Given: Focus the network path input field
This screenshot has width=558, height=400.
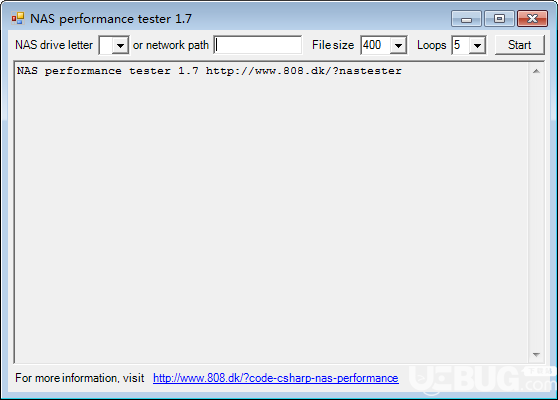Looking at the screenshot, I should click(258, 45).
